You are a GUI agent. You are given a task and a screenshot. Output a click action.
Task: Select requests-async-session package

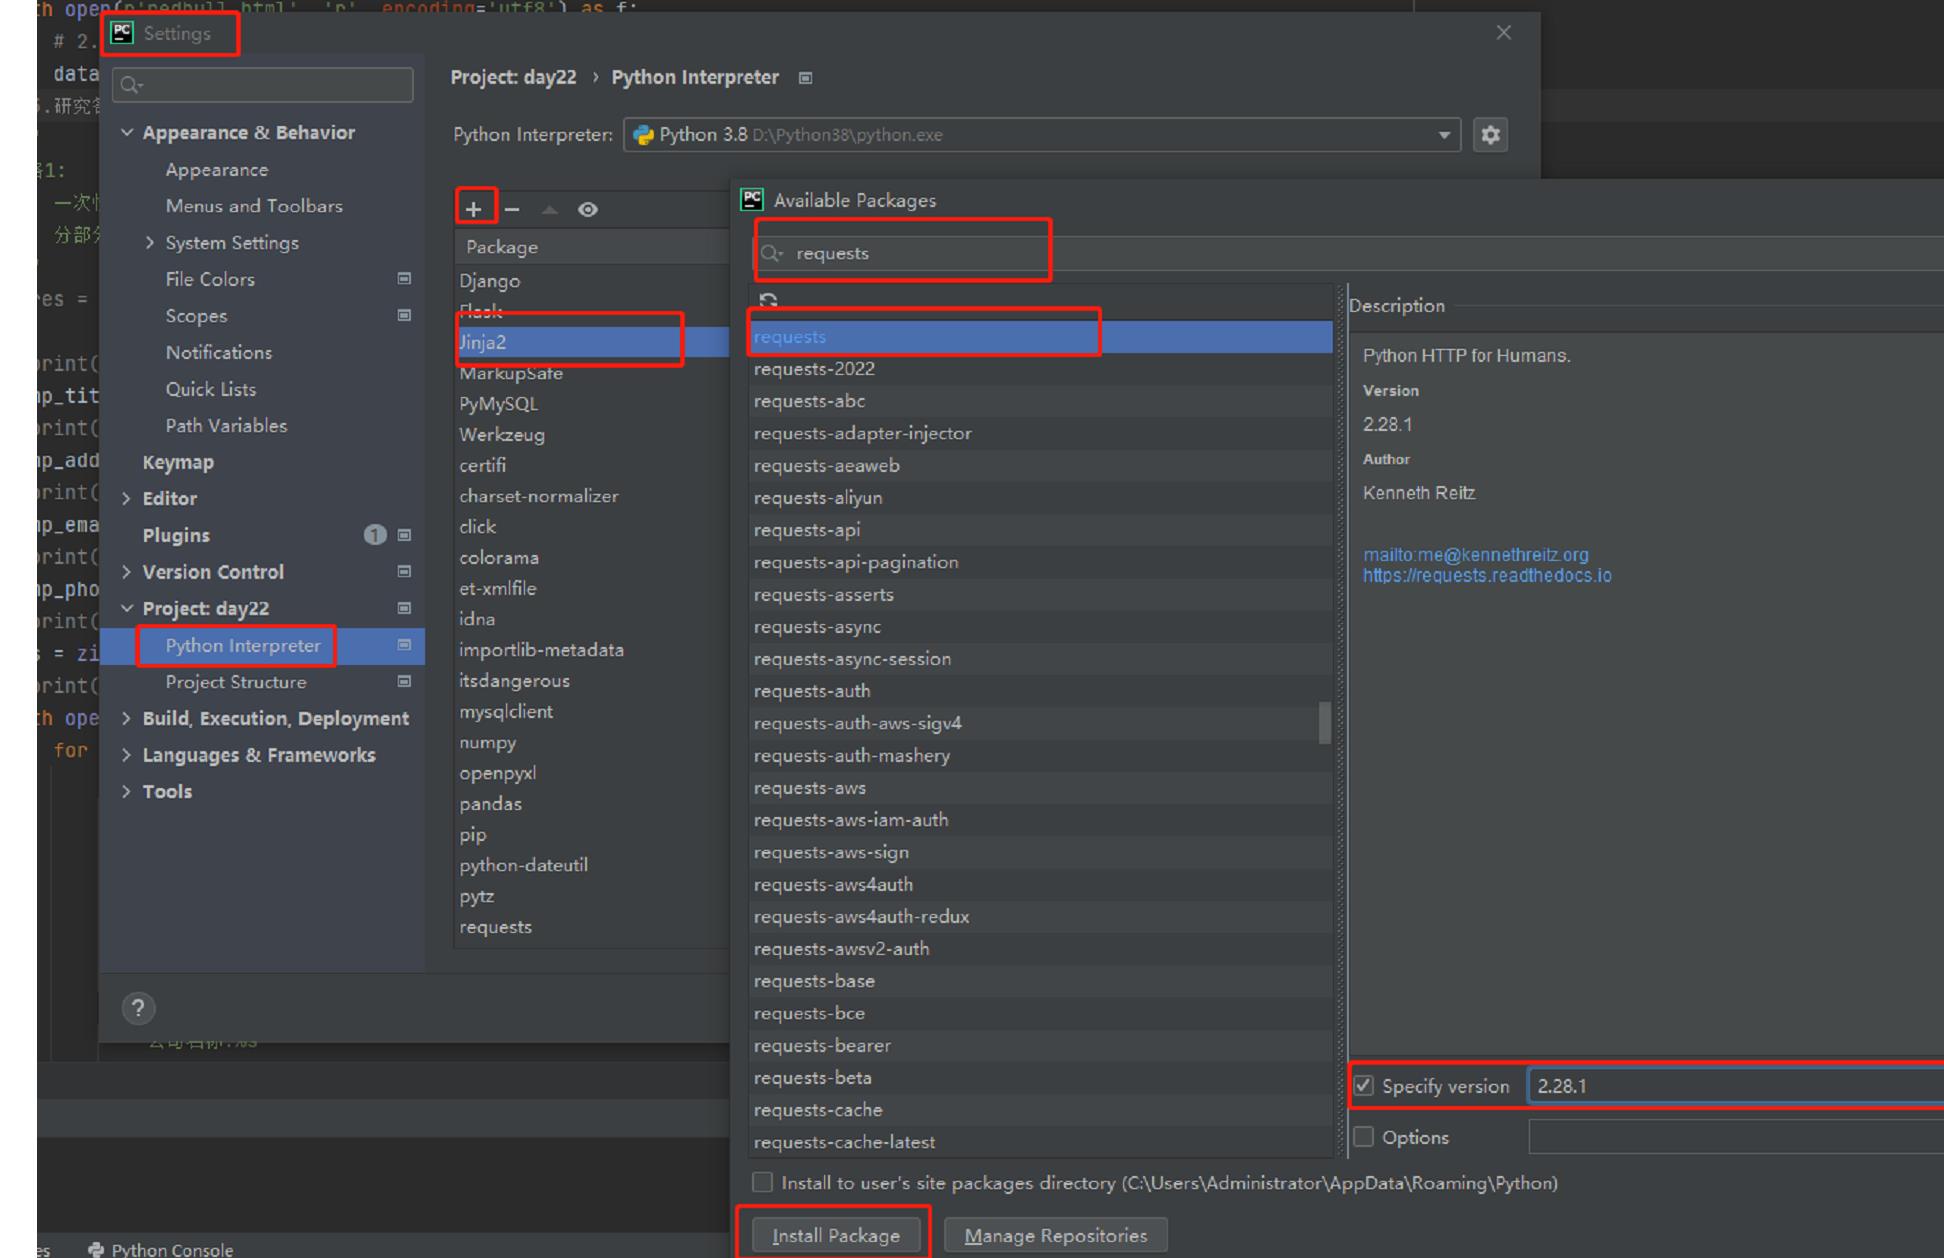[x=1040, y=658]
